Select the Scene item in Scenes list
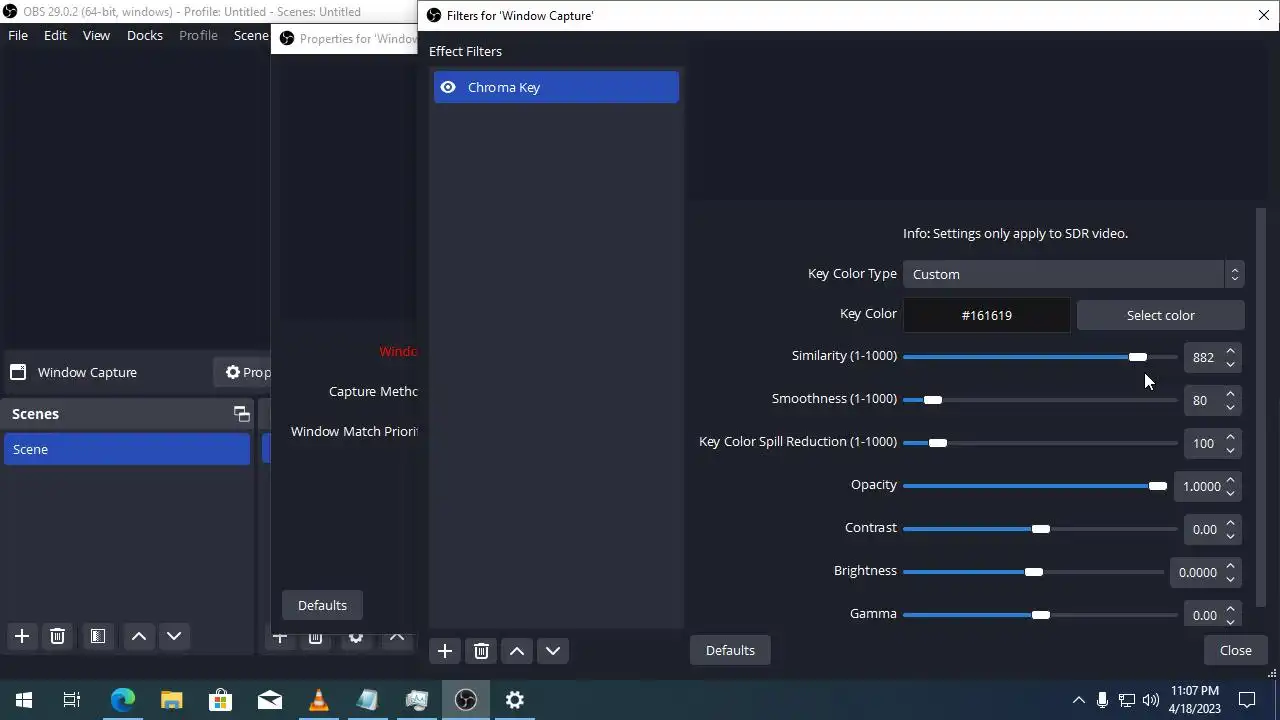1280x720 pixels. (127, 449)
